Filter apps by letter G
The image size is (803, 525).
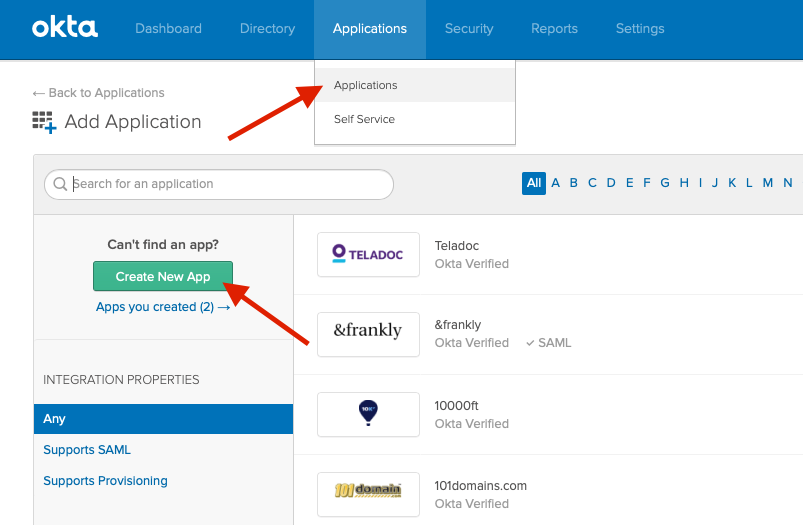[x=665, y=183]
